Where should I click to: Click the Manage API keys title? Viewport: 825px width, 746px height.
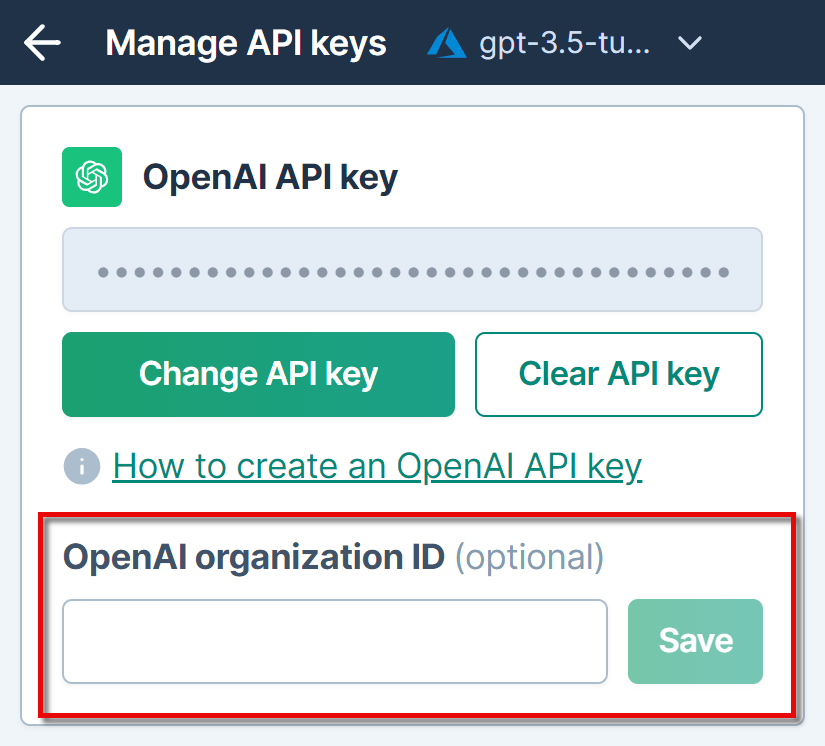point(246,43)
